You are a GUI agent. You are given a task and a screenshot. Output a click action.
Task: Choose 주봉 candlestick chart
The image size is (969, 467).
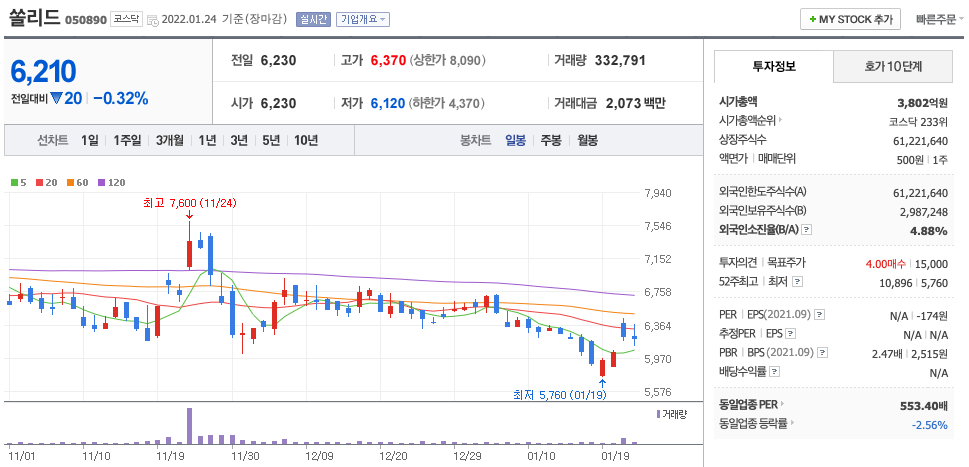(x=551, y=140)
